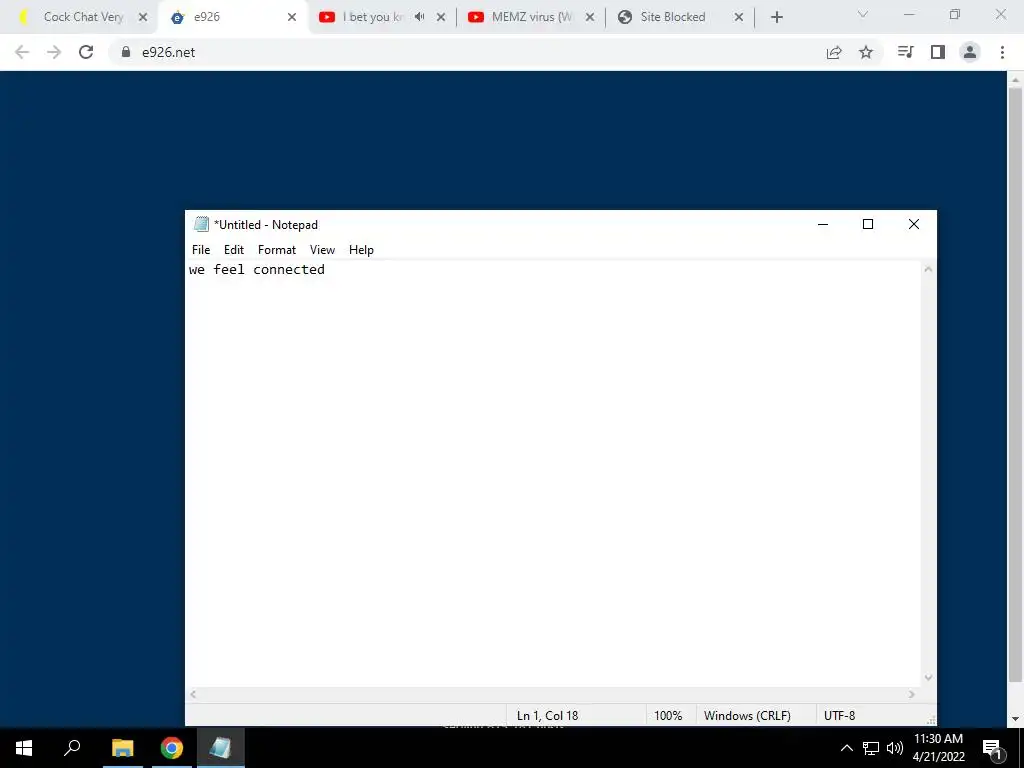The width and height of the screenshot is (1024, 768).
Task: Open Chrome profile avatar
Action: pos(970,52)
